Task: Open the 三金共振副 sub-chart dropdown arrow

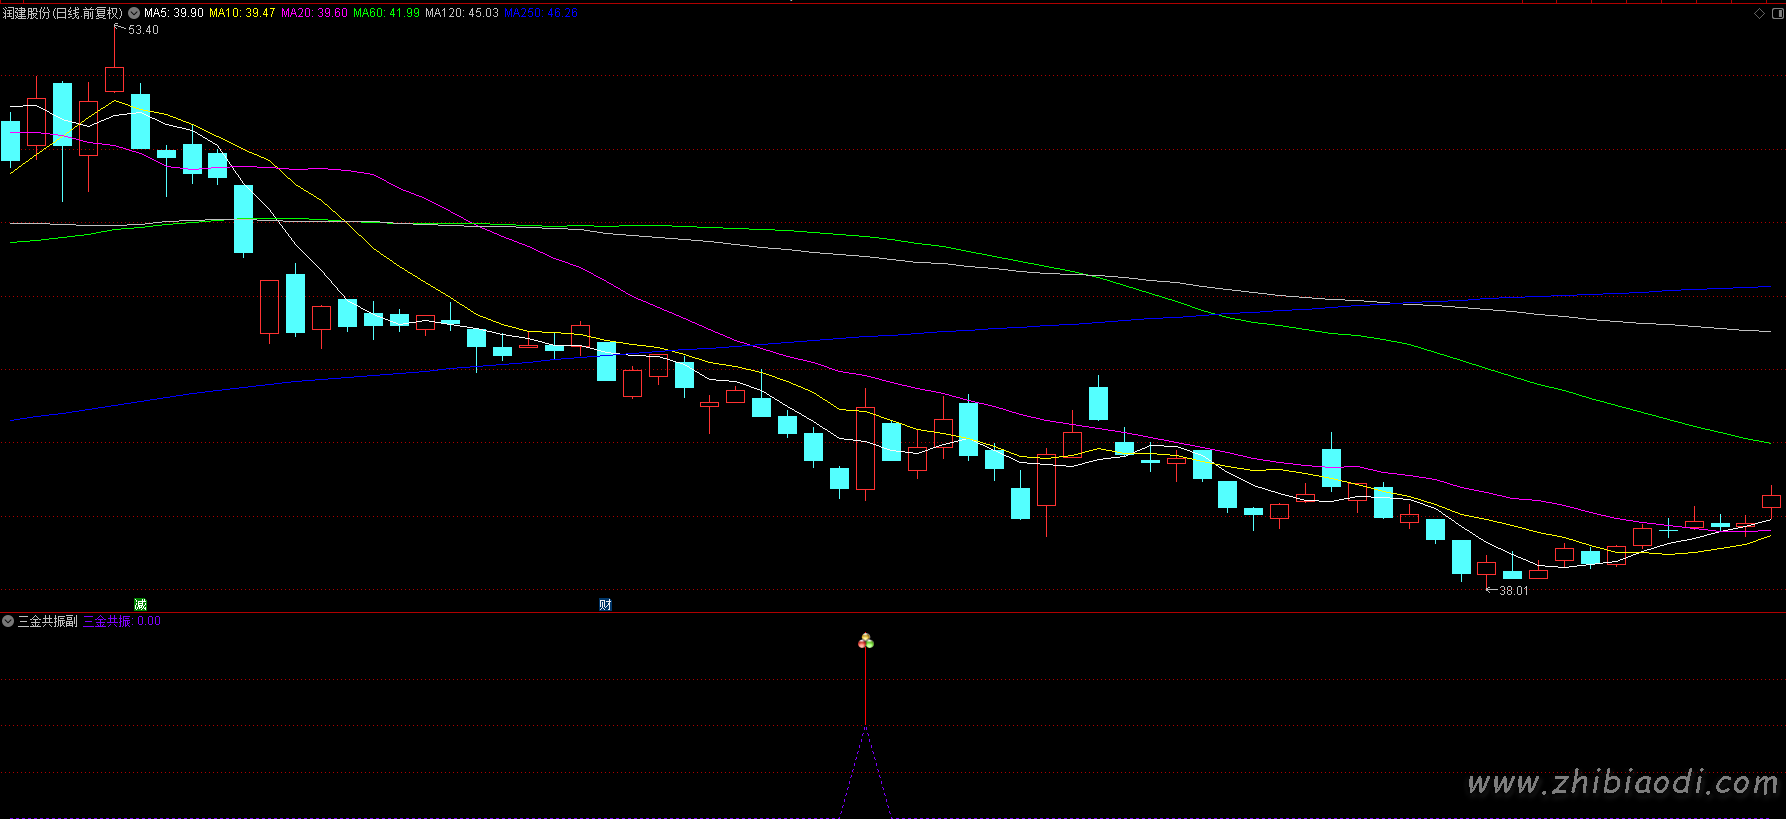Action: tap(8, 621)
